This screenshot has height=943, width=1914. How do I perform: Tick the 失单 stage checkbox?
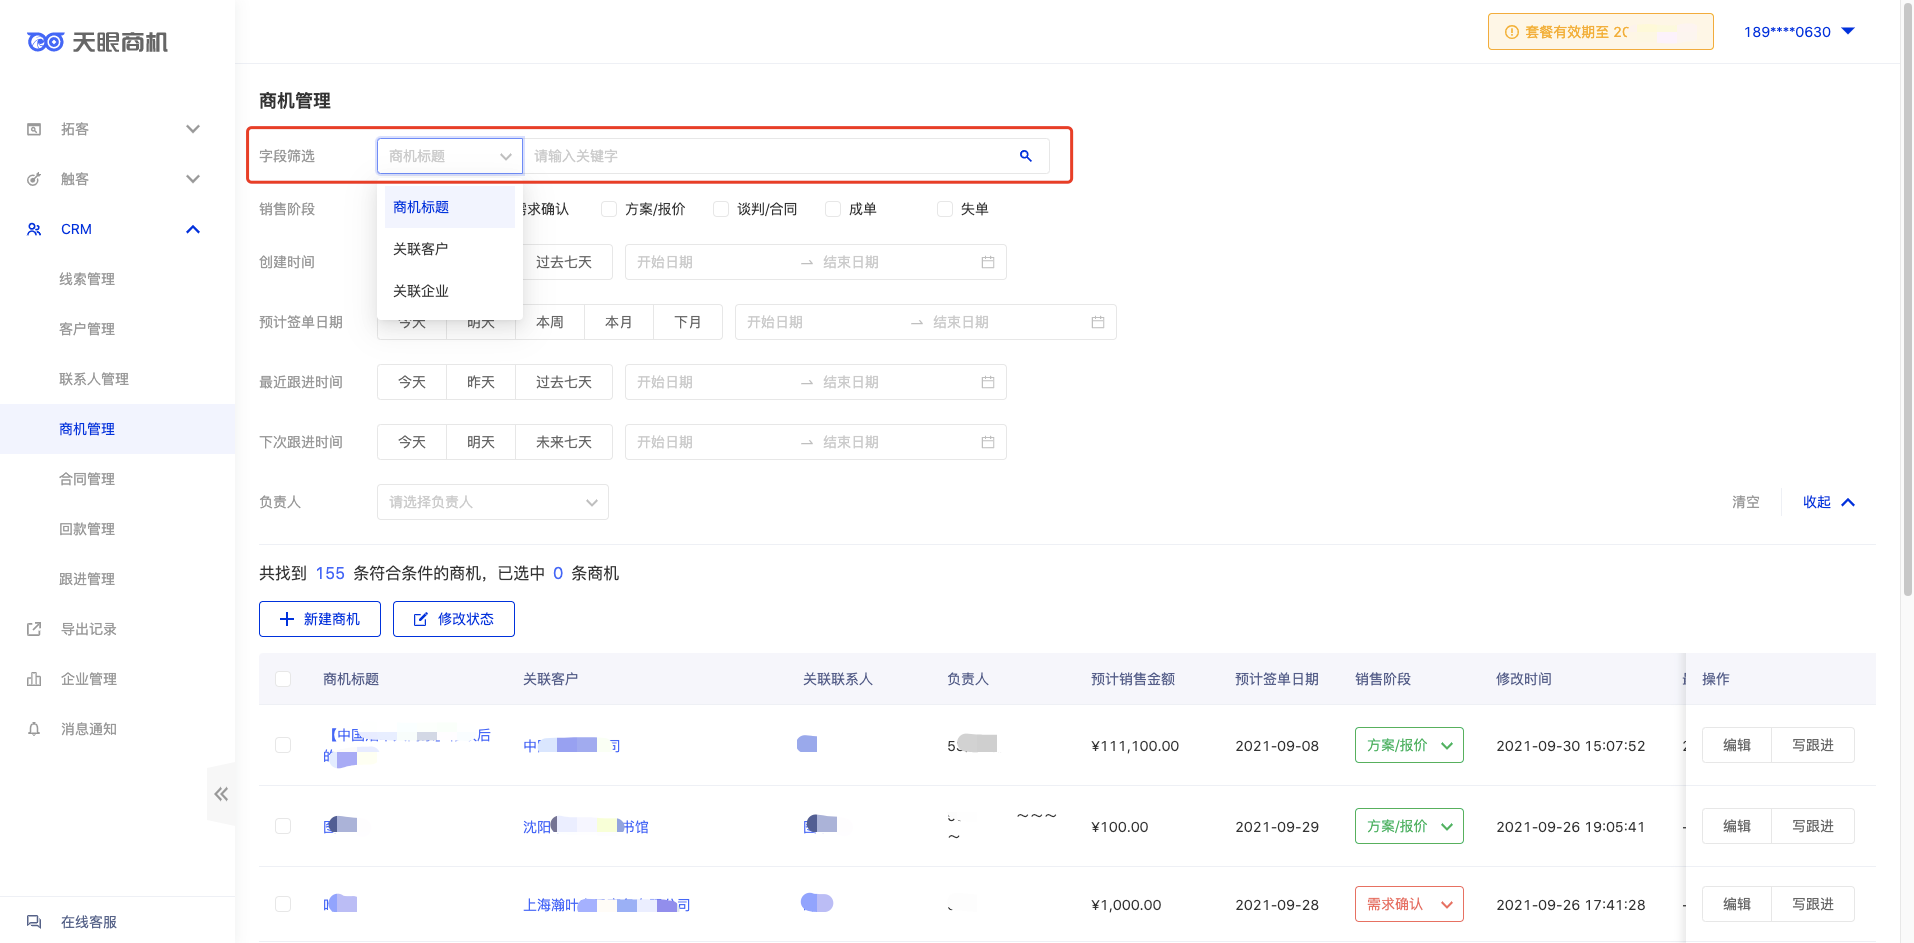[x=945, y=209]
